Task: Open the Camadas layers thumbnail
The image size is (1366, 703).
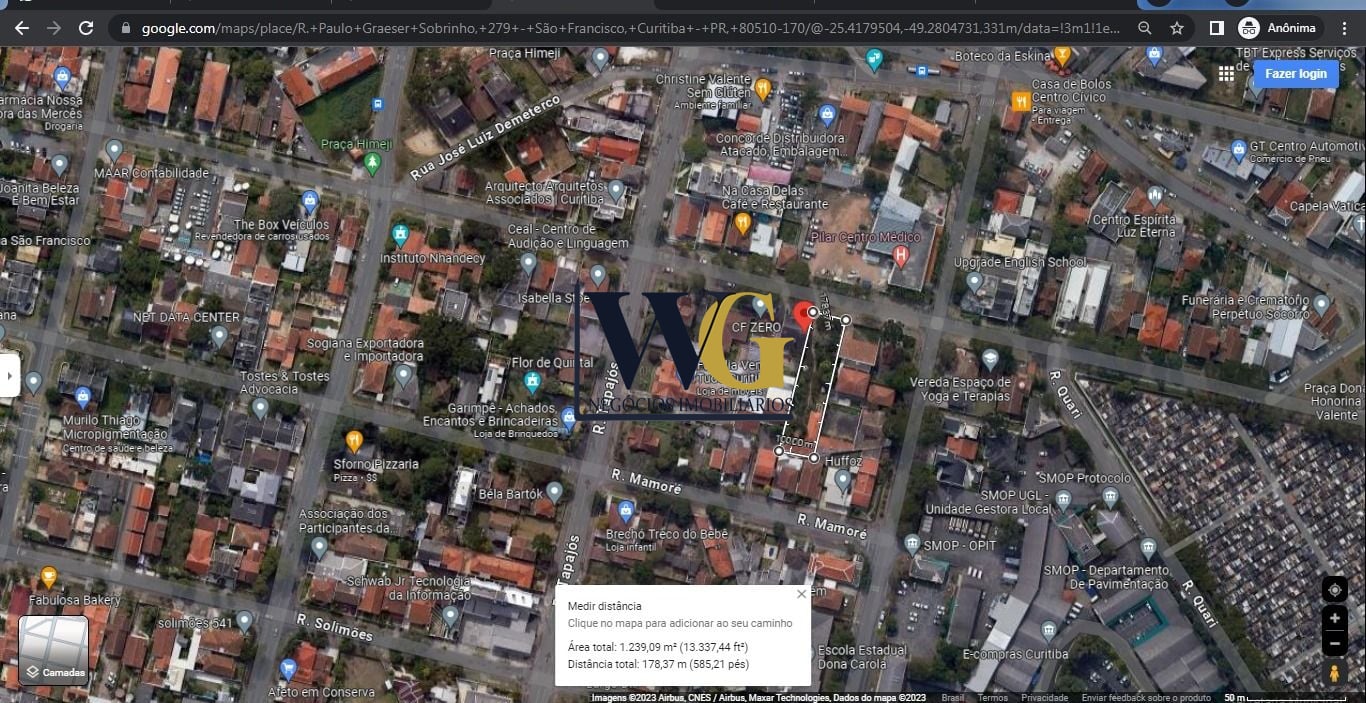Action: point(54,649)
